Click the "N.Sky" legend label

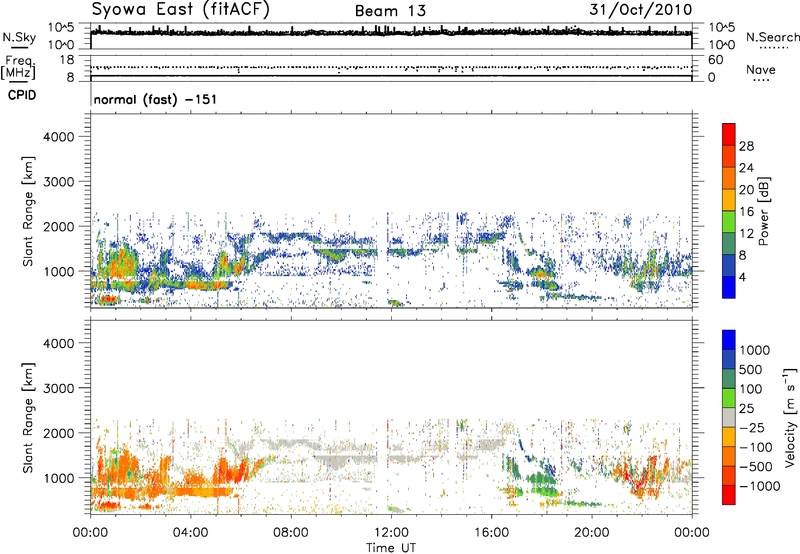click(19, 37)
